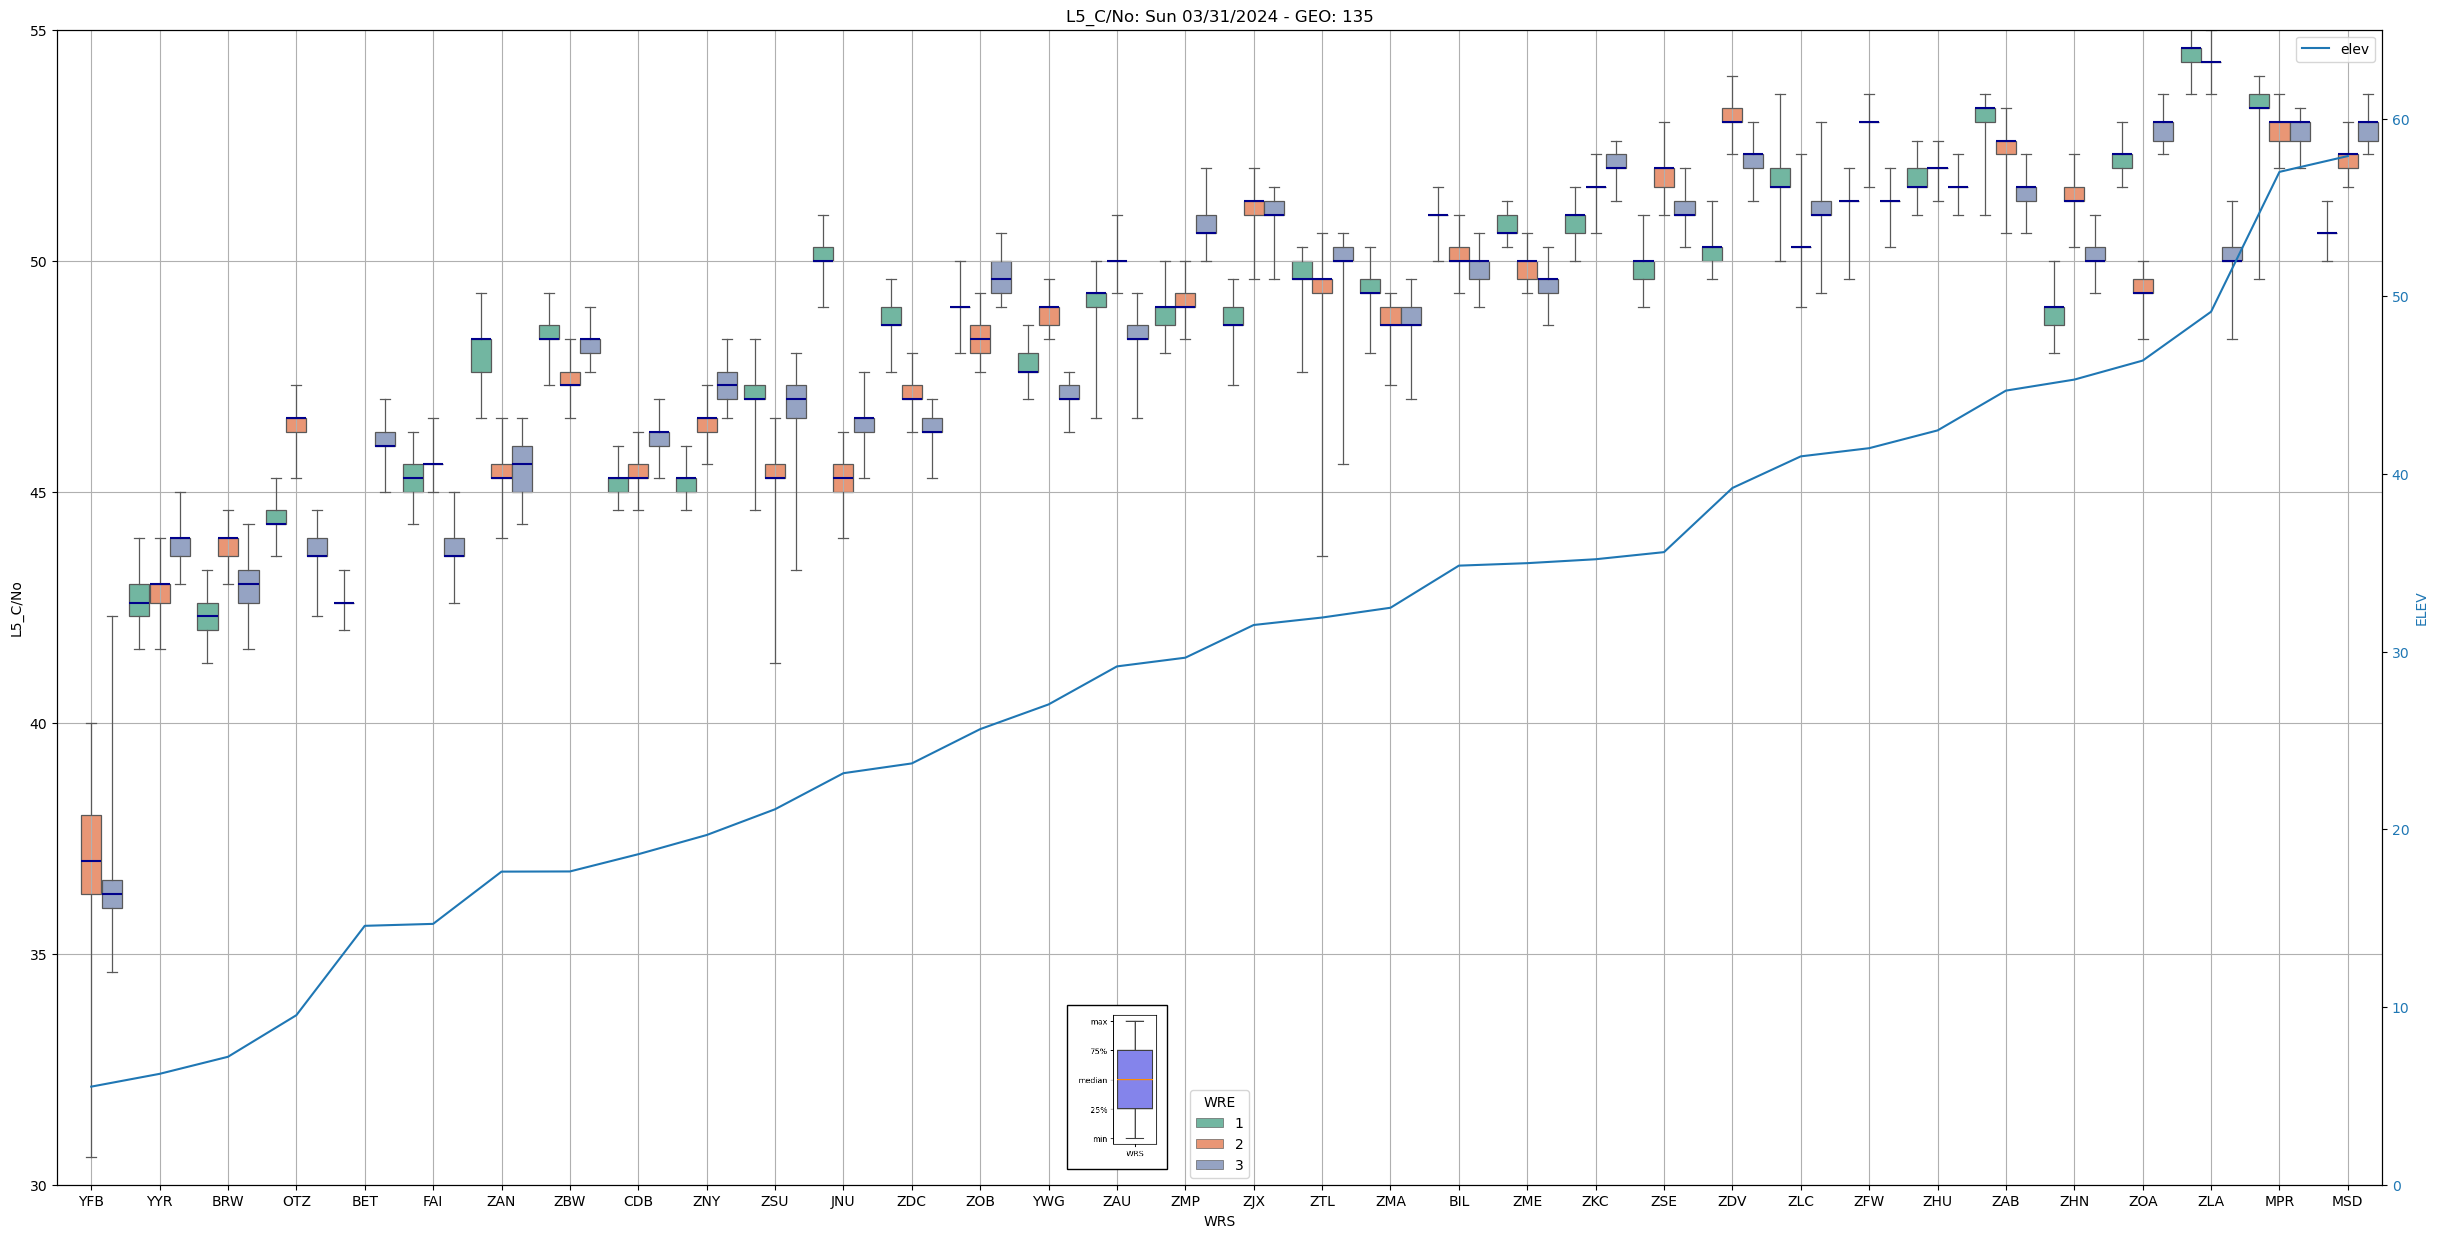This screenshot has width=2439, height=1238.
Task: Click the ZJX station tick label
Action: [x=1254, y=1201]
